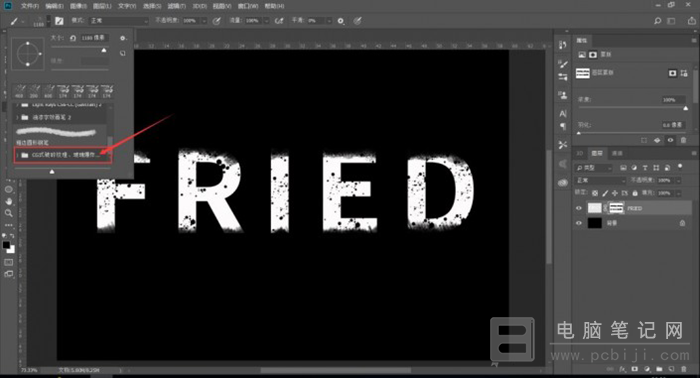Open the Character panel icon
700x378 pixels.
coord(563,113)
